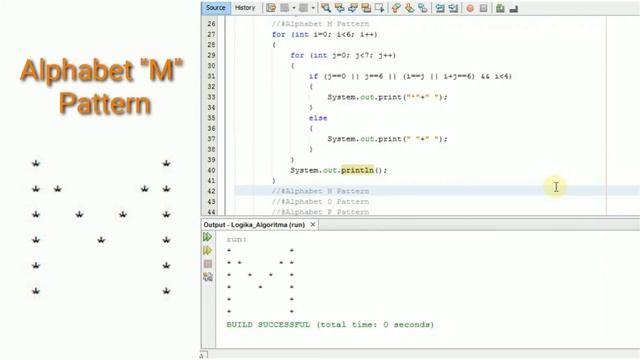Click the Alphabet comment on line 43
The width and height of the screenshot is (640, 360).
[x=320, y=202]
